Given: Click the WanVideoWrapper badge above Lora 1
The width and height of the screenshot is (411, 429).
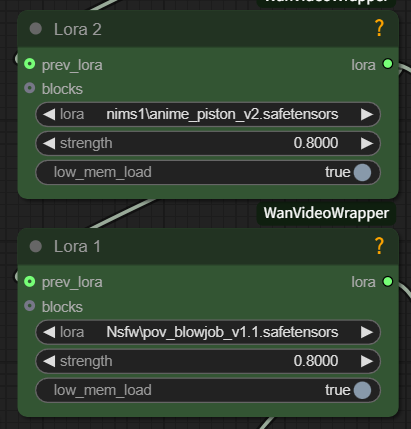Looking at the screenshot, I should 326,213.
